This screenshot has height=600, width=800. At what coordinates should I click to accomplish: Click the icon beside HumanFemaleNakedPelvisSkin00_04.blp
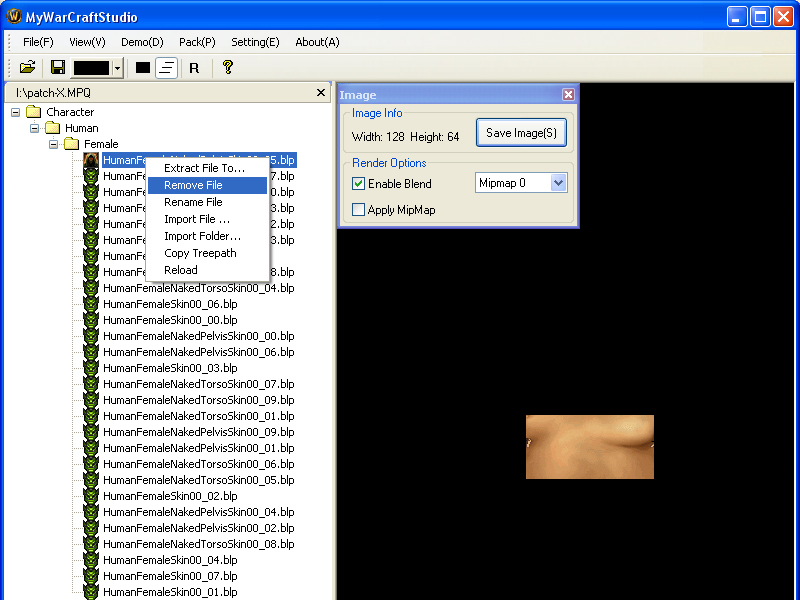[x=91, y=512]
